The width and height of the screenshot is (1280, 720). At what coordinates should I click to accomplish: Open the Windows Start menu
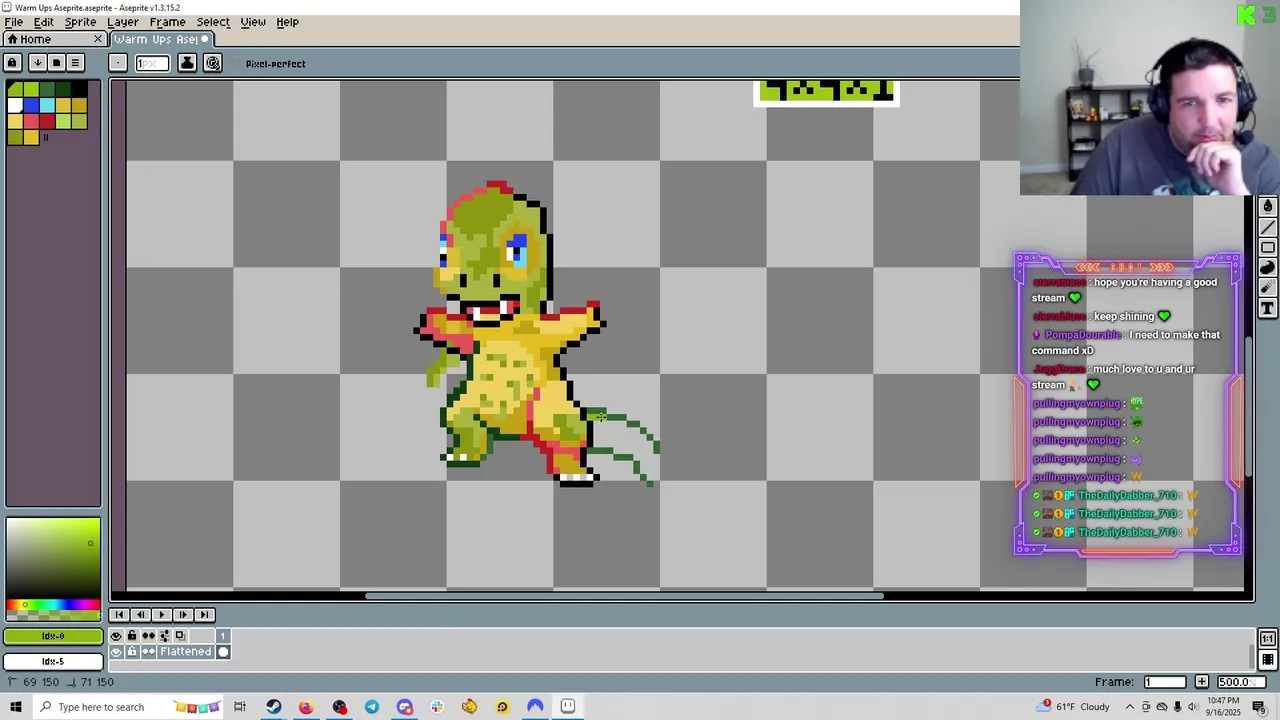coord(15,707)
